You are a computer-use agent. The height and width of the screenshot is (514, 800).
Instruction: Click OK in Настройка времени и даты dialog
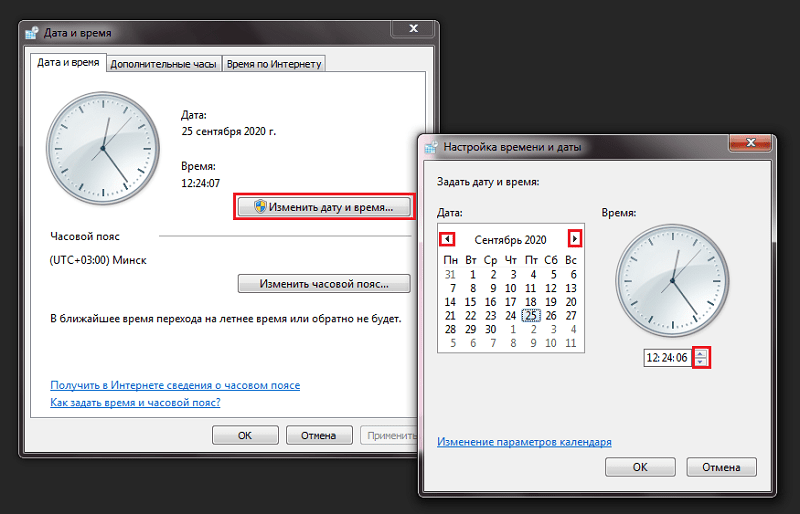(x=640, y=467)
